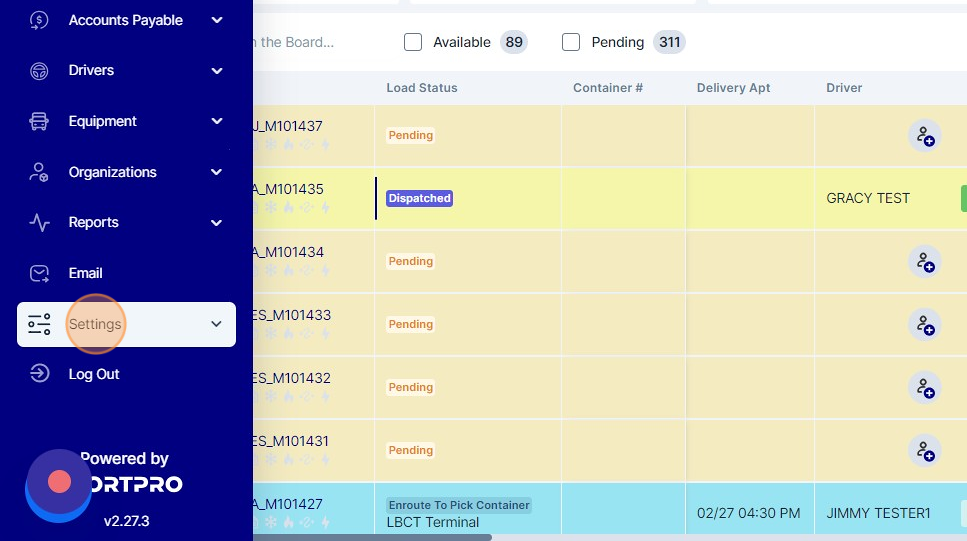Click the Driver column header

pos(844,88)
